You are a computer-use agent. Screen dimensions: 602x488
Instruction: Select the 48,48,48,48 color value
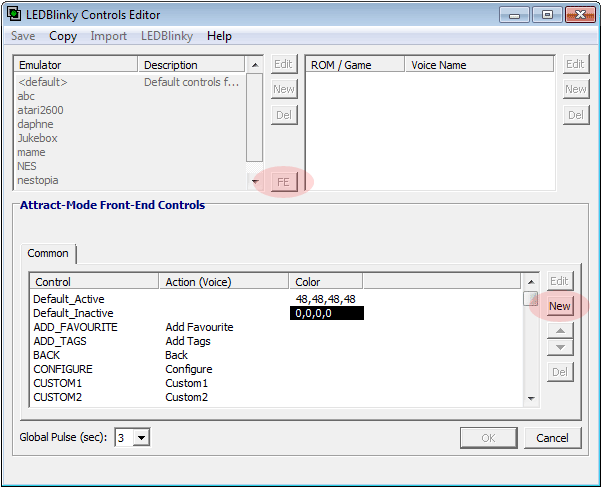pyautogui.click(x=326, y=299)
